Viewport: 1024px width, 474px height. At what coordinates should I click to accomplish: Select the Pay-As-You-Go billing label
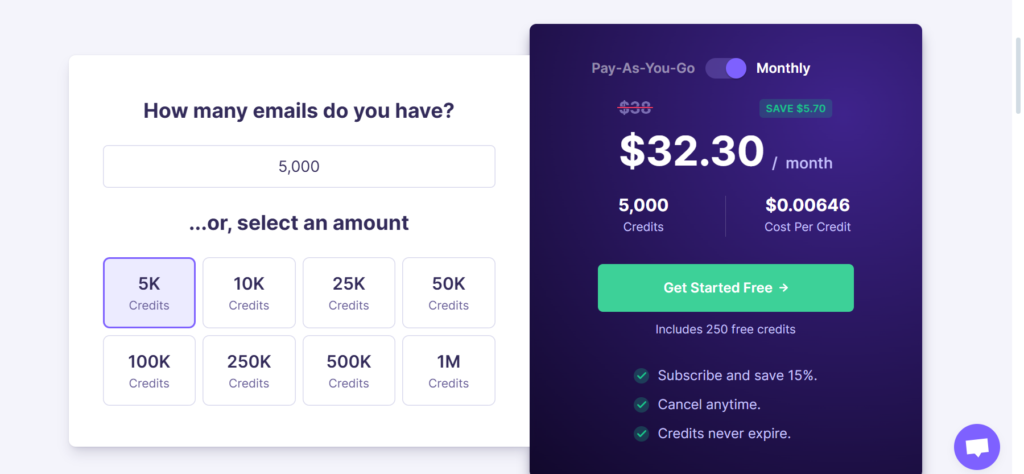pos(643,68)
